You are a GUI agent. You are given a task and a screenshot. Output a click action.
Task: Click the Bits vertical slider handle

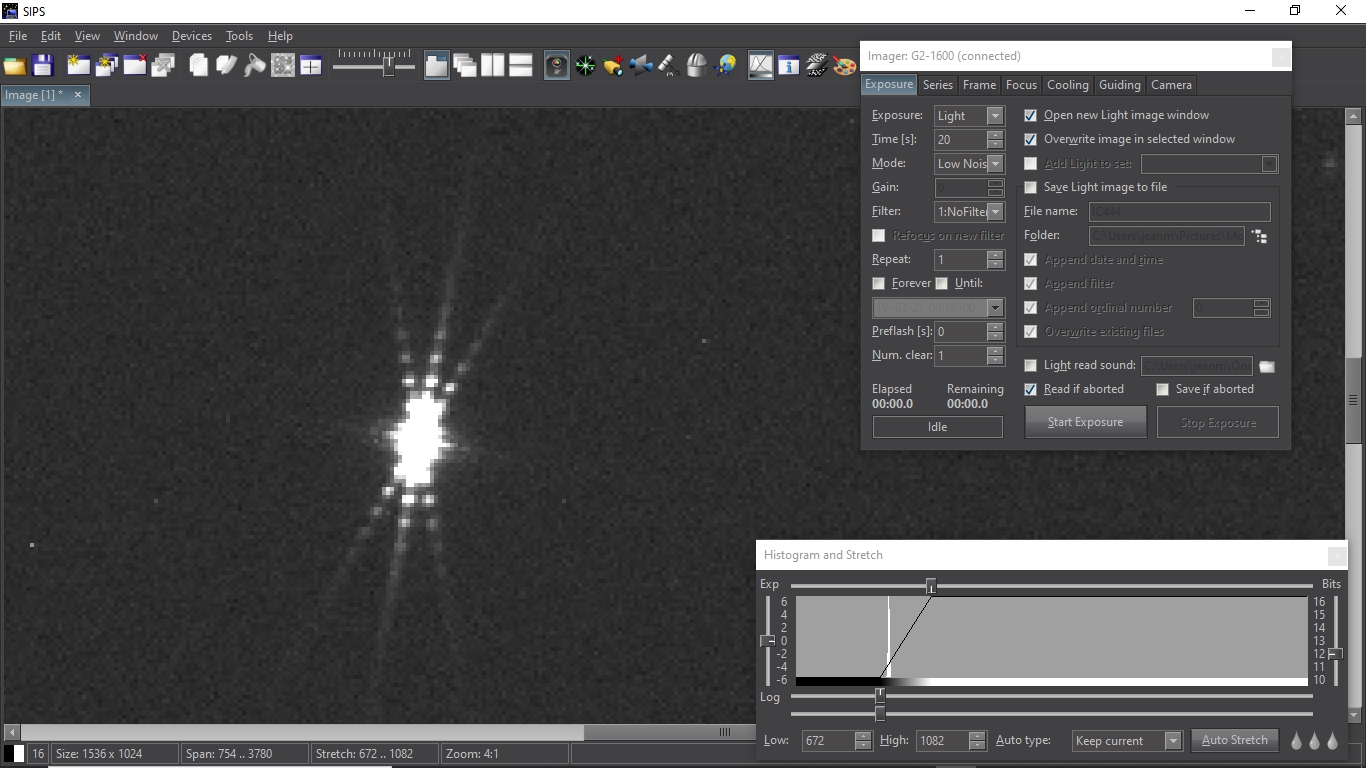[1335, 654]
